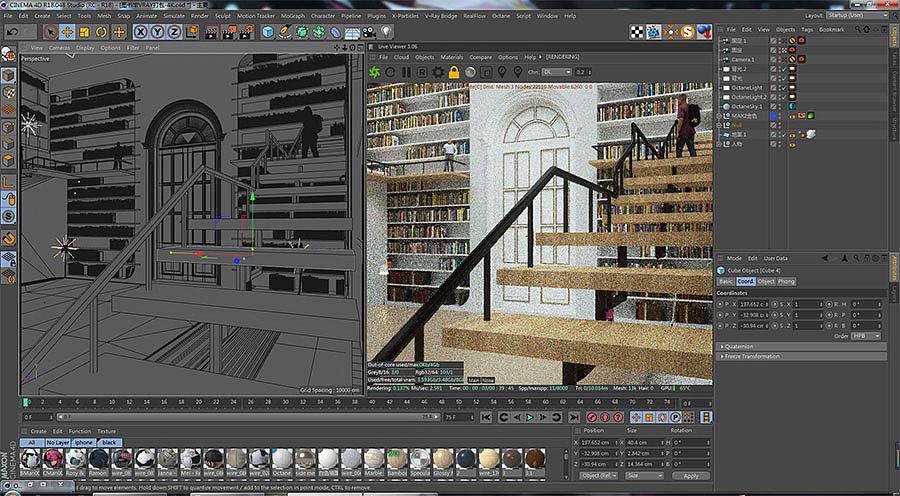The height and width of the screenshot is (496, 900).
Task: Toggle the layer checkbox for the Null object
Action: tap(774, 125)
